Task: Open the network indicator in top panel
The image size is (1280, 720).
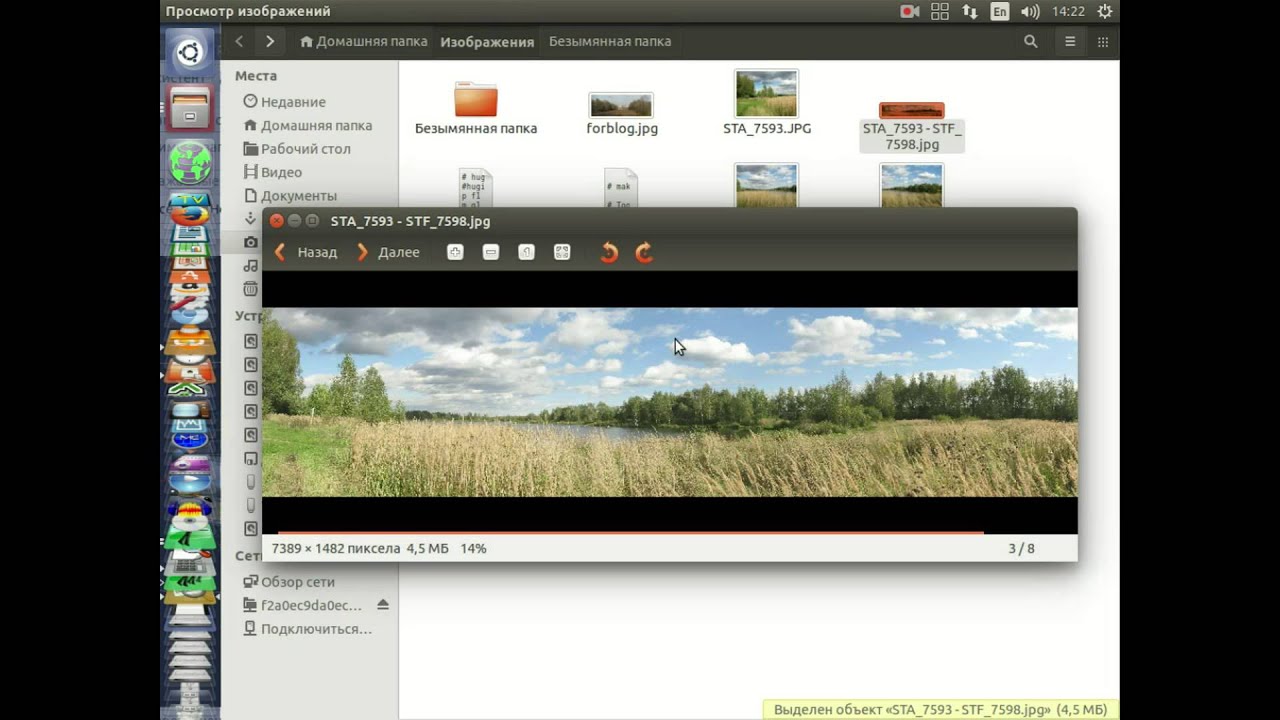Action: pyautogui.click(x=970, y=12)
